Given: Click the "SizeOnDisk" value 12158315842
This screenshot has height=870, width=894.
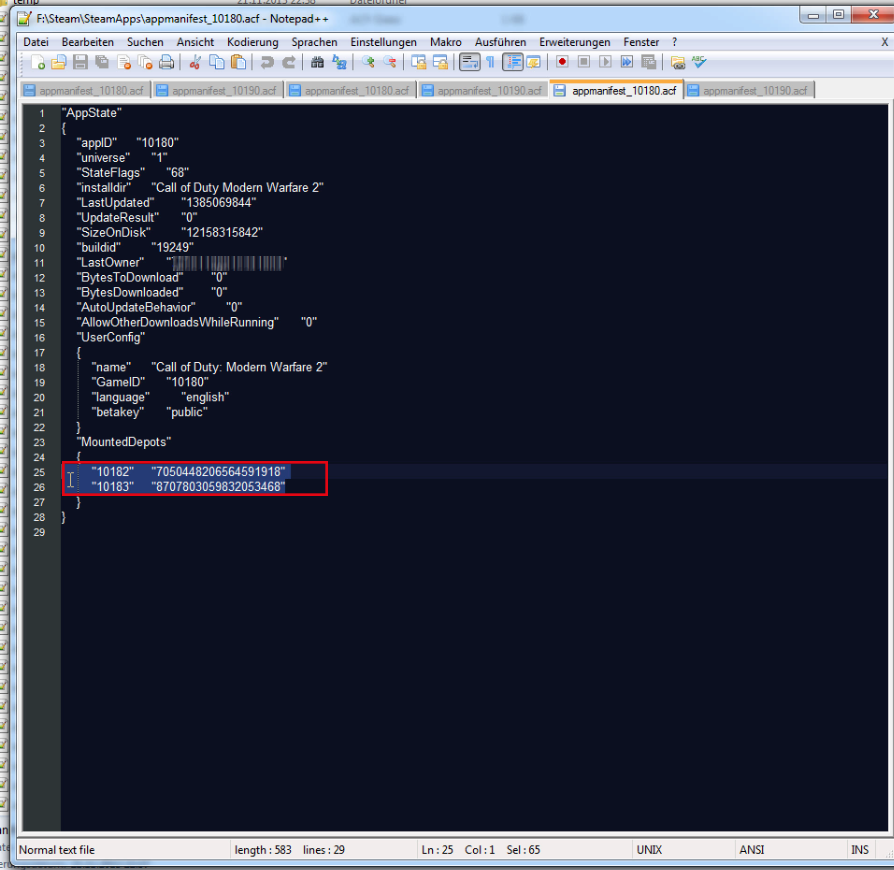Looking at the screenshot, I should tap(222, 233).
